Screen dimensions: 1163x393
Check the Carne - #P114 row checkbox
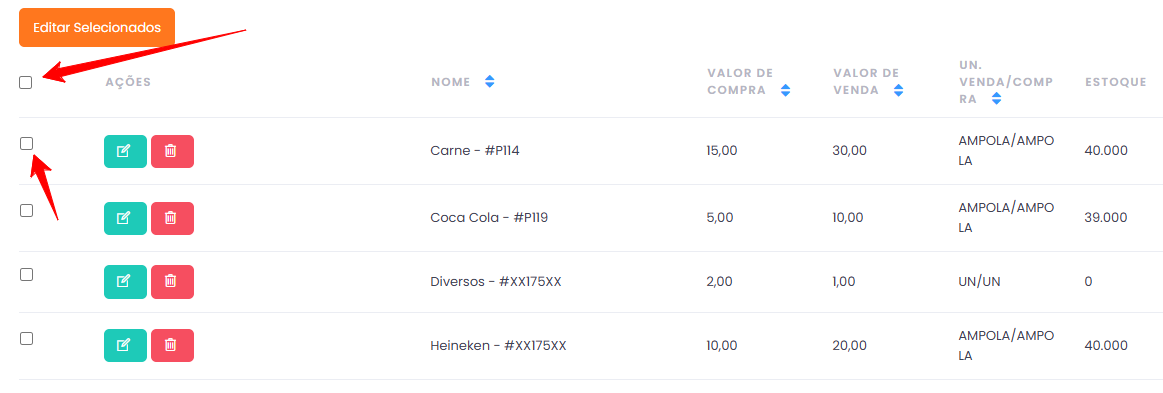26,144
